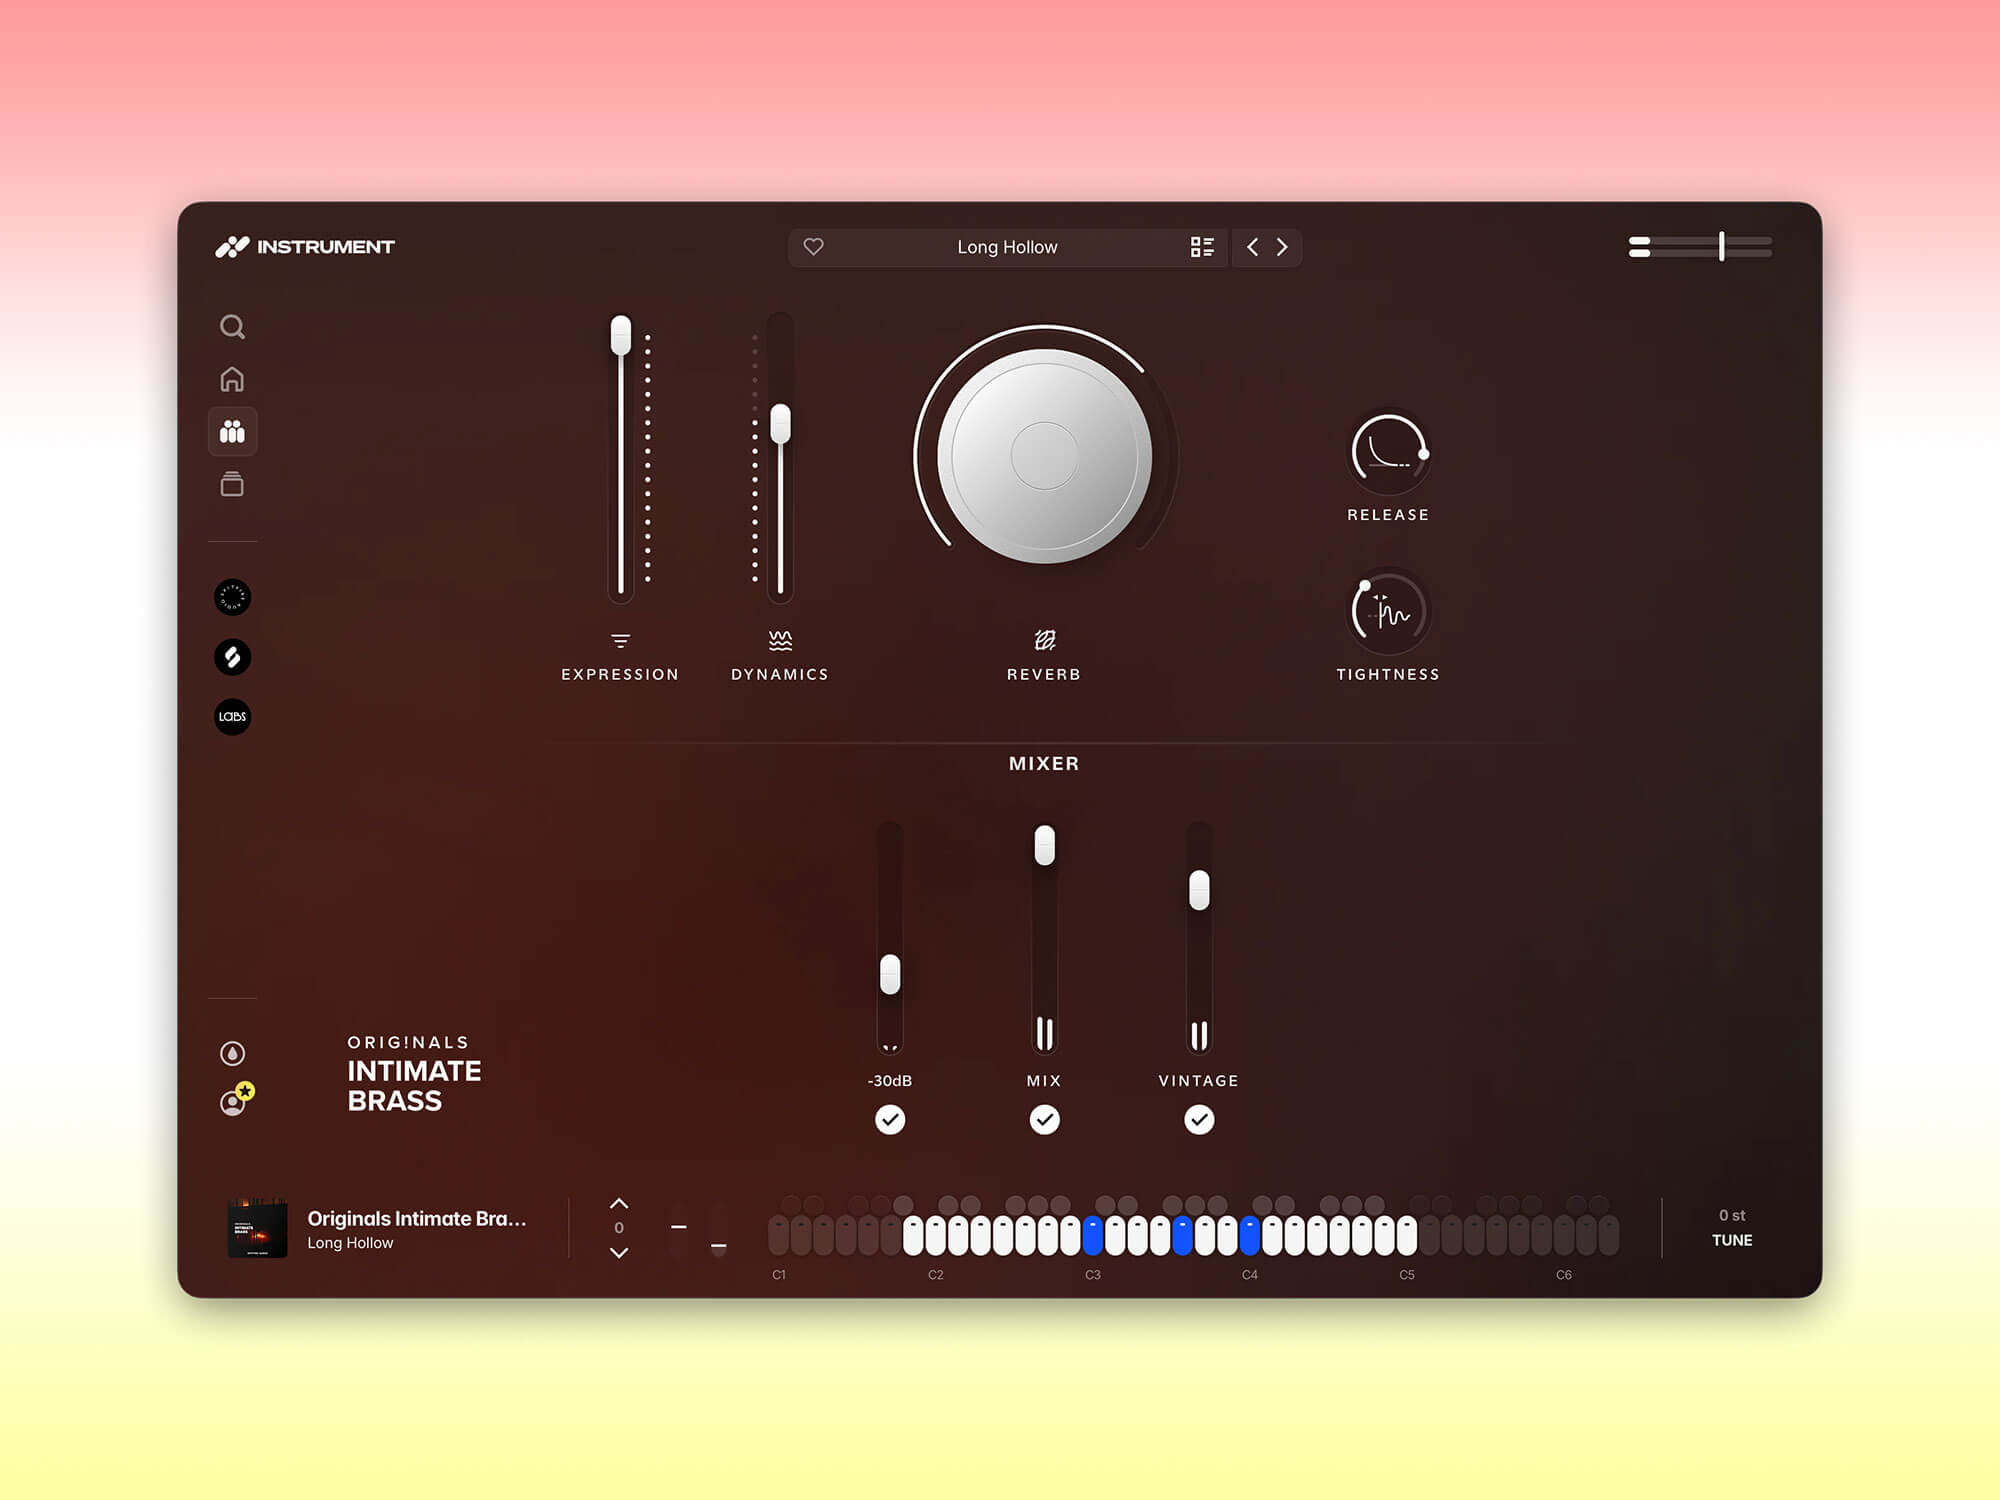Click the 0 st tune value
2000x1500 pixels.
pyautogui.click(x=1732, y=1215)
